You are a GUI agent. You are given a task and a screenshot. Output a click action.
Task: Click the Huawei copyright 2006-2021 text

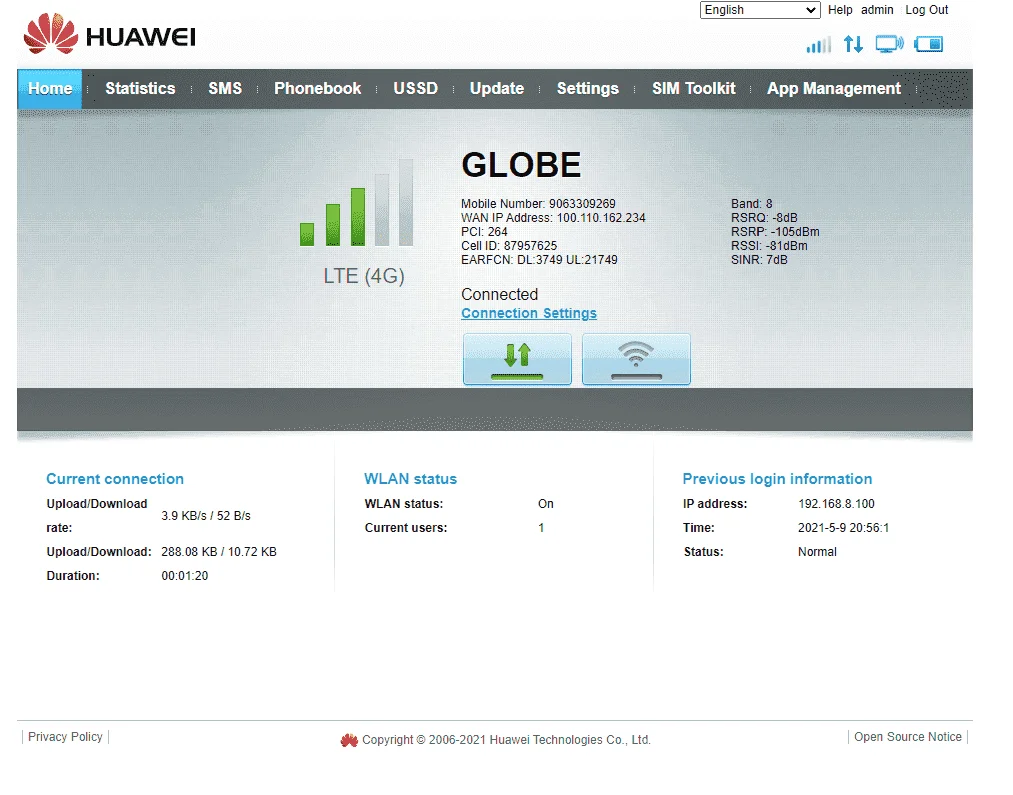[x=506, y=740]
